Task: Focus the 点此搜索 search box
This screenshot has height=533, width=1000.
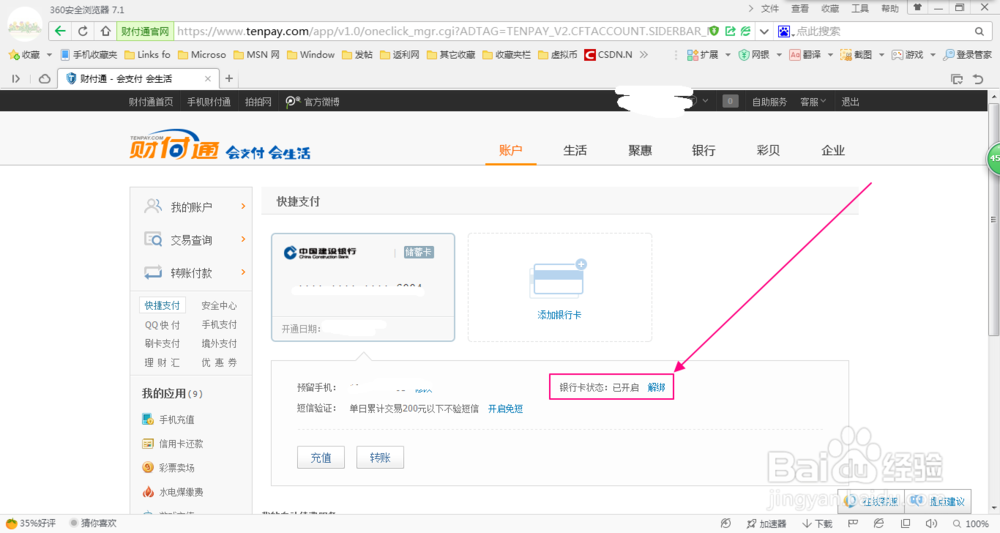Action: [x=883, y=31]
